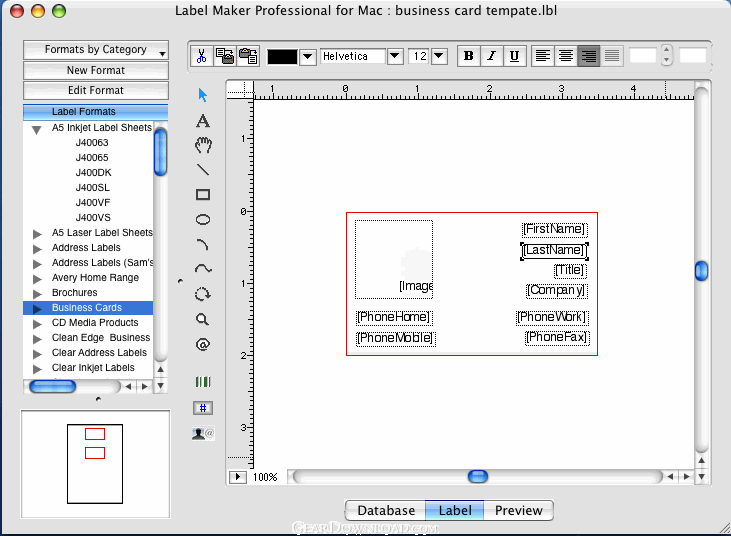The width and height of the screenshot is (731, 536).
Task: Select the Rectangle tool
Action: click(203, 194)
